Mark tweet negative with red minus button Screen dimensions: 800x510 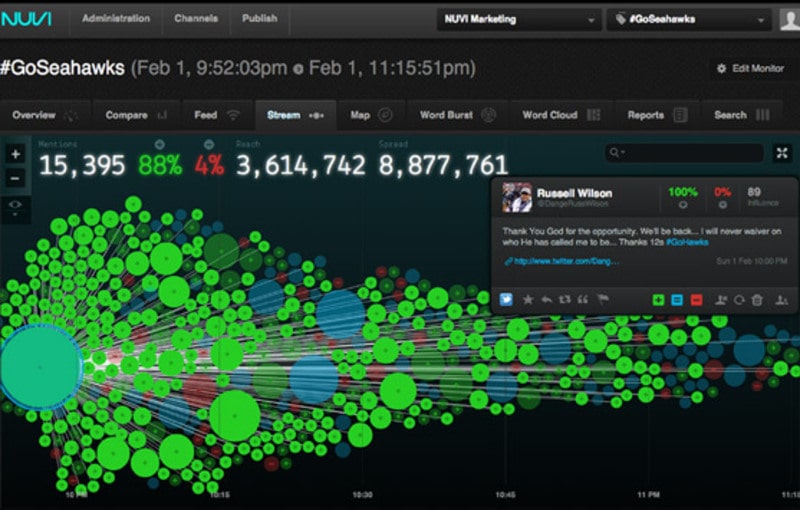tap(696, 300)
